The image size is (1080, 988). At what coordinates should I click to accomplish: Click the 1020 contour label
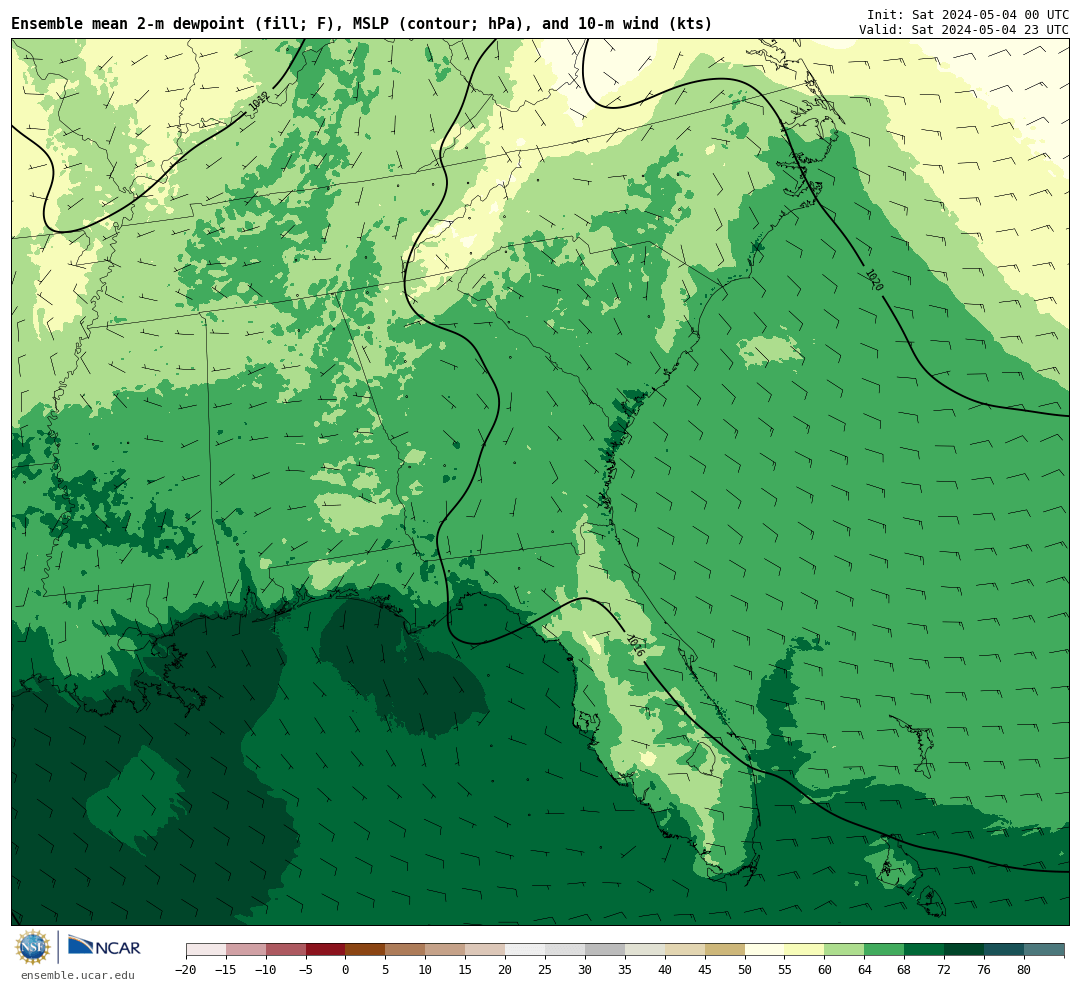[x=874, y=279]
